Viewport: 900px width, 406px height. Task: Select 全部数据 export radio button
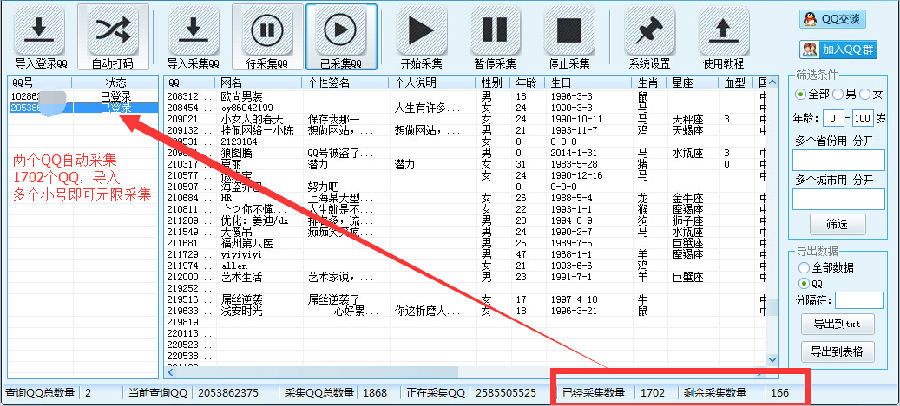point(803,268)
